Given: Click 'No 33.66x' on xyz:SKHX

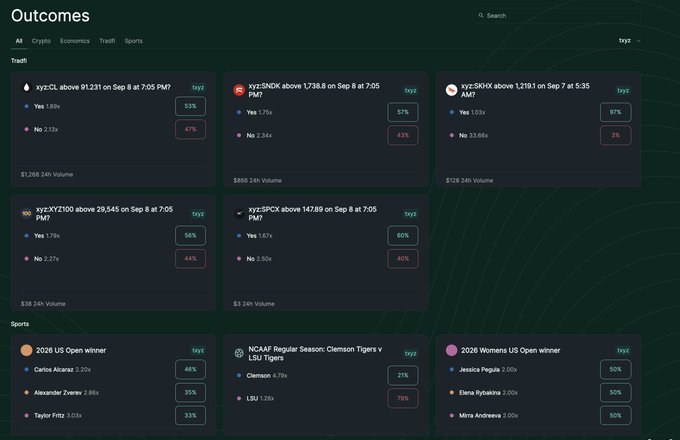Looking at the screenshot, I should point(474,135).
